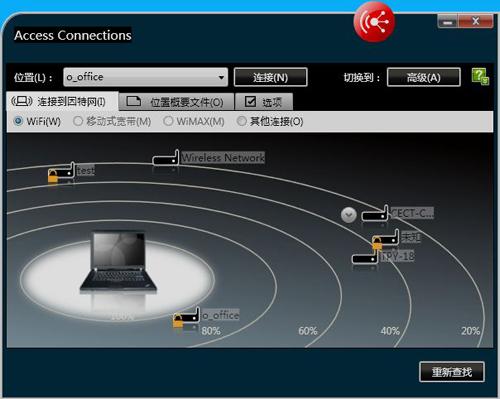The image size is (500, 399).
Task: Click the 'CECT-C...' network label
Action: tap(412, 213)
